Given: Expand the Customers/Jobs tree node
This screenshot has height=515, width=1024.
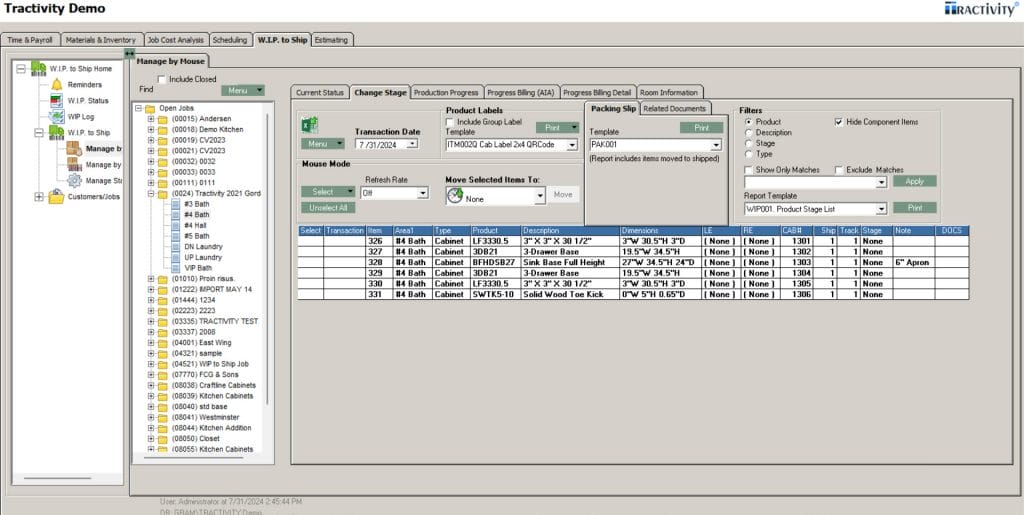Looking at the screenshot, I should point(39,196).
